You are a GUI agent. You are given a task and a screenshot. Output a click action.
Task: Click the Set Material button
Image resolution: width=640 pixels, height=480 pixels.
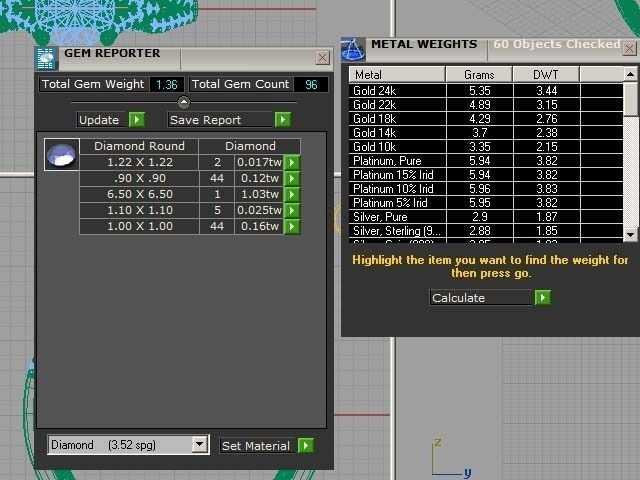258,445
